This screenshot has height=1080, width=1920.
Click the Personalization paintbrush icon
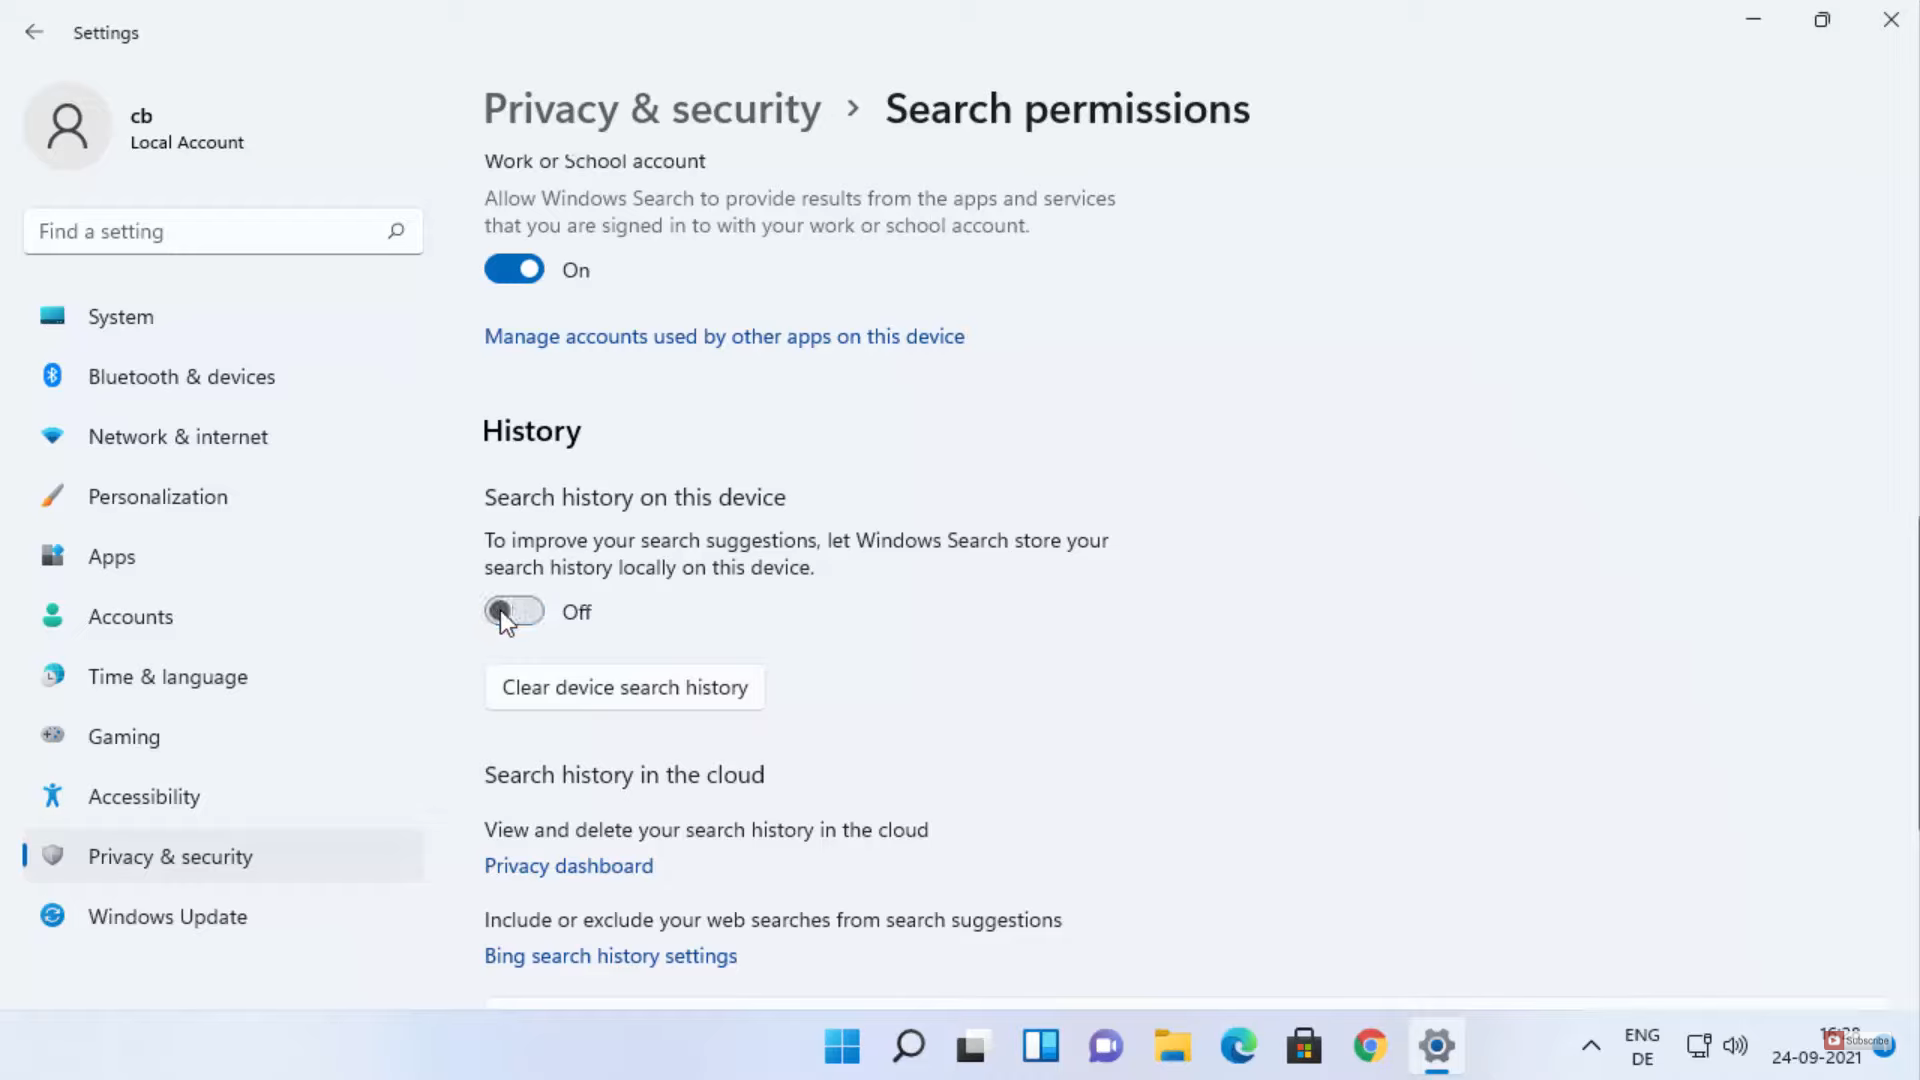[x=52, y=496]
